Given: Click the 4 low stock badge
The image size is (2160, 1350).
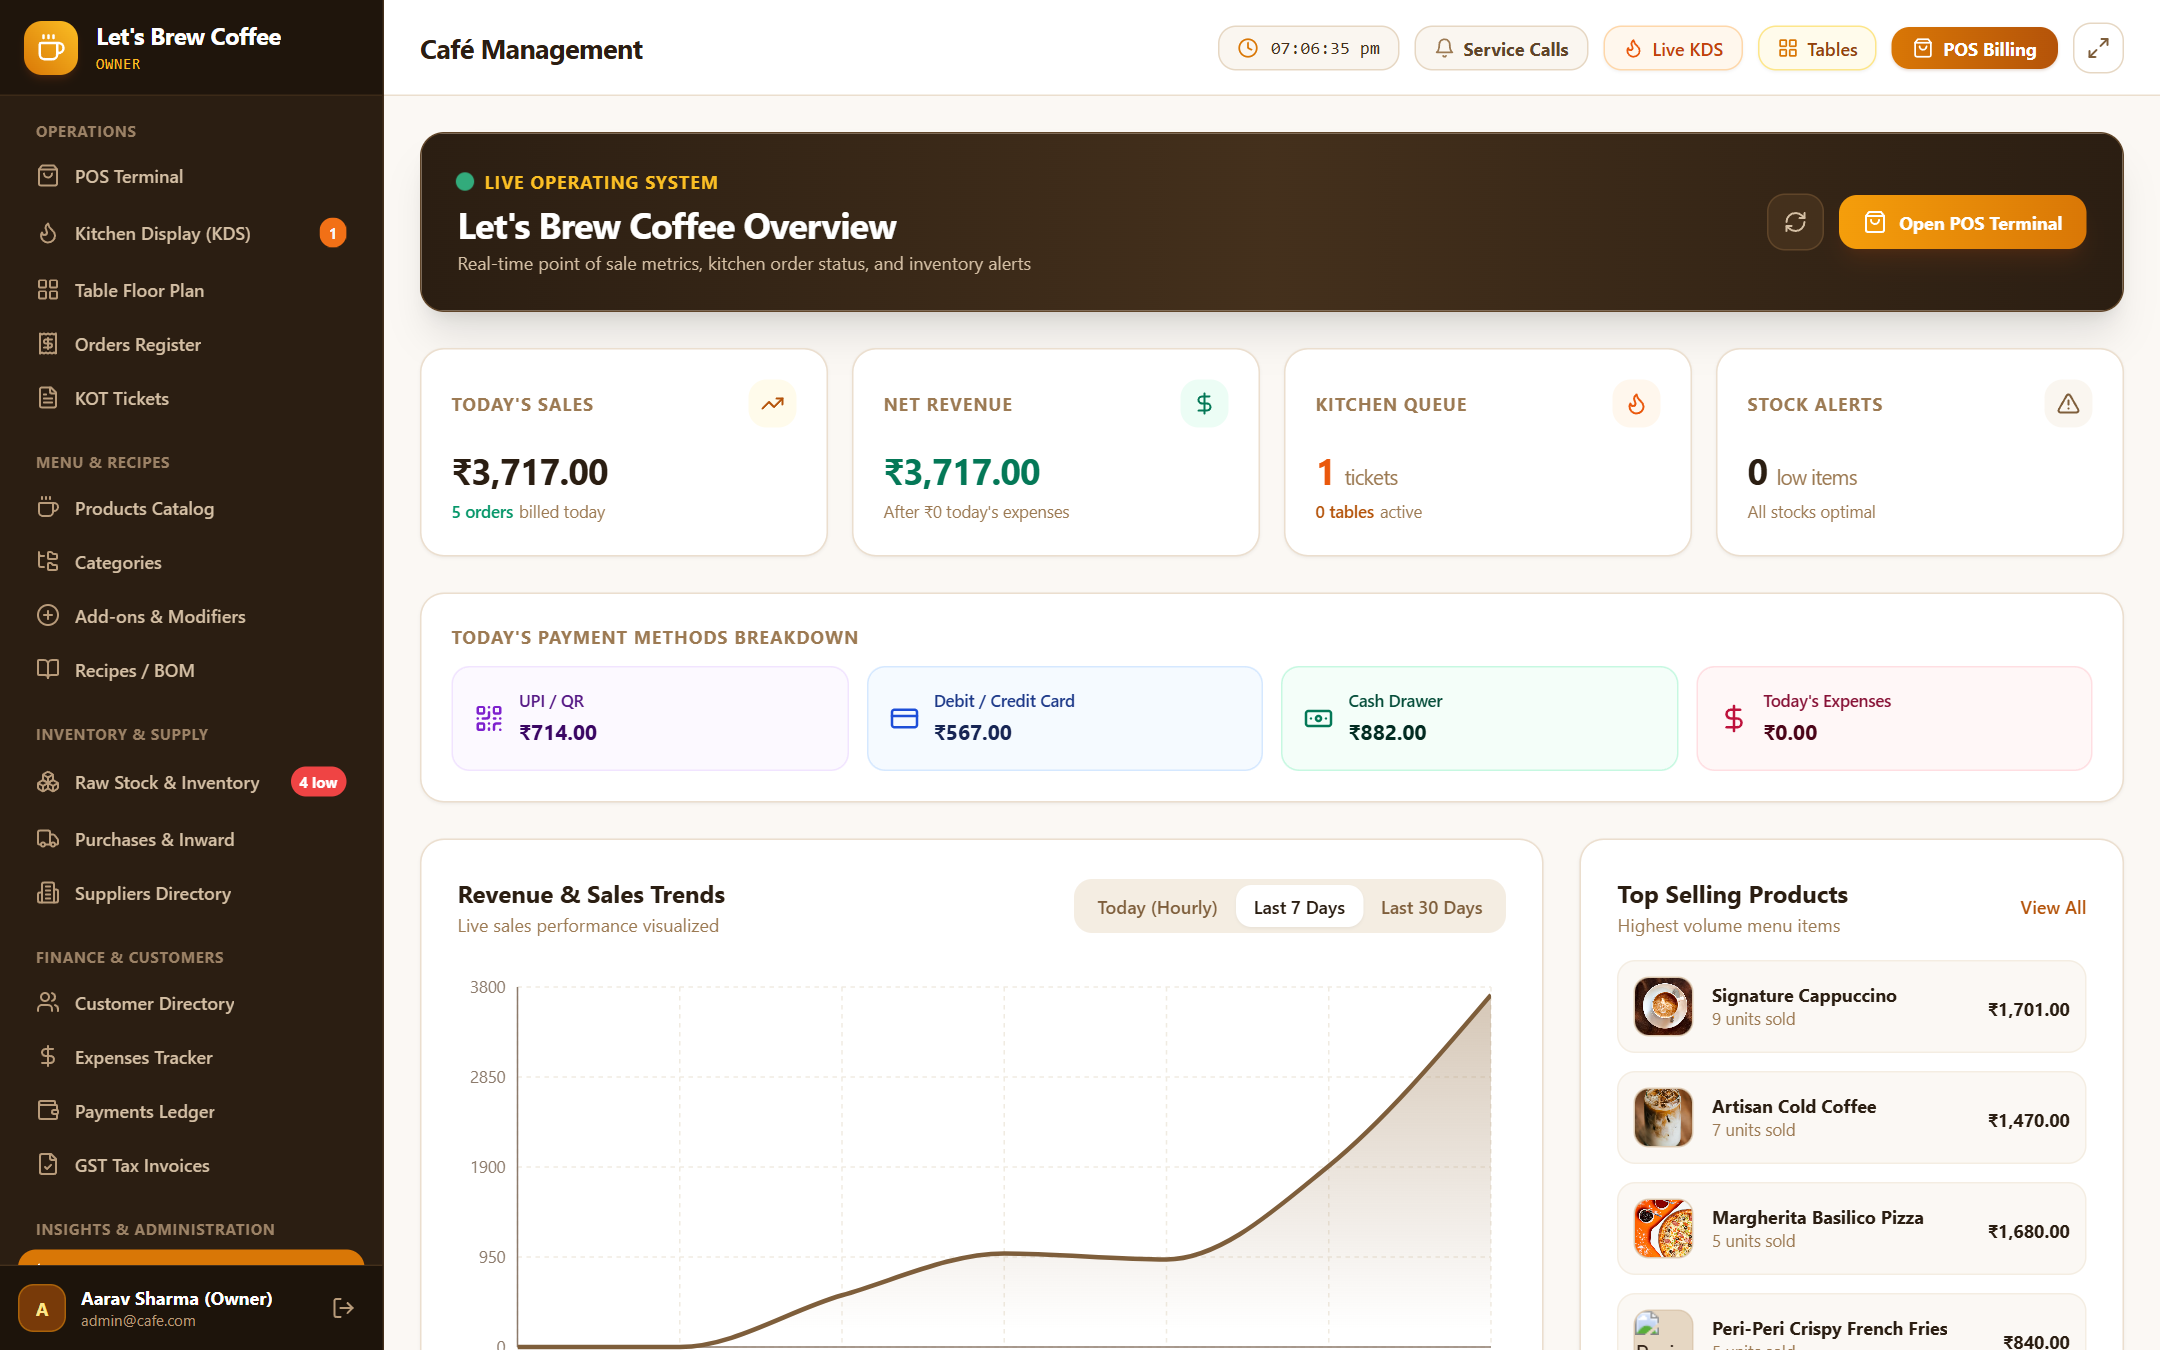Looking at the screenshot, I should coord(318,782).
